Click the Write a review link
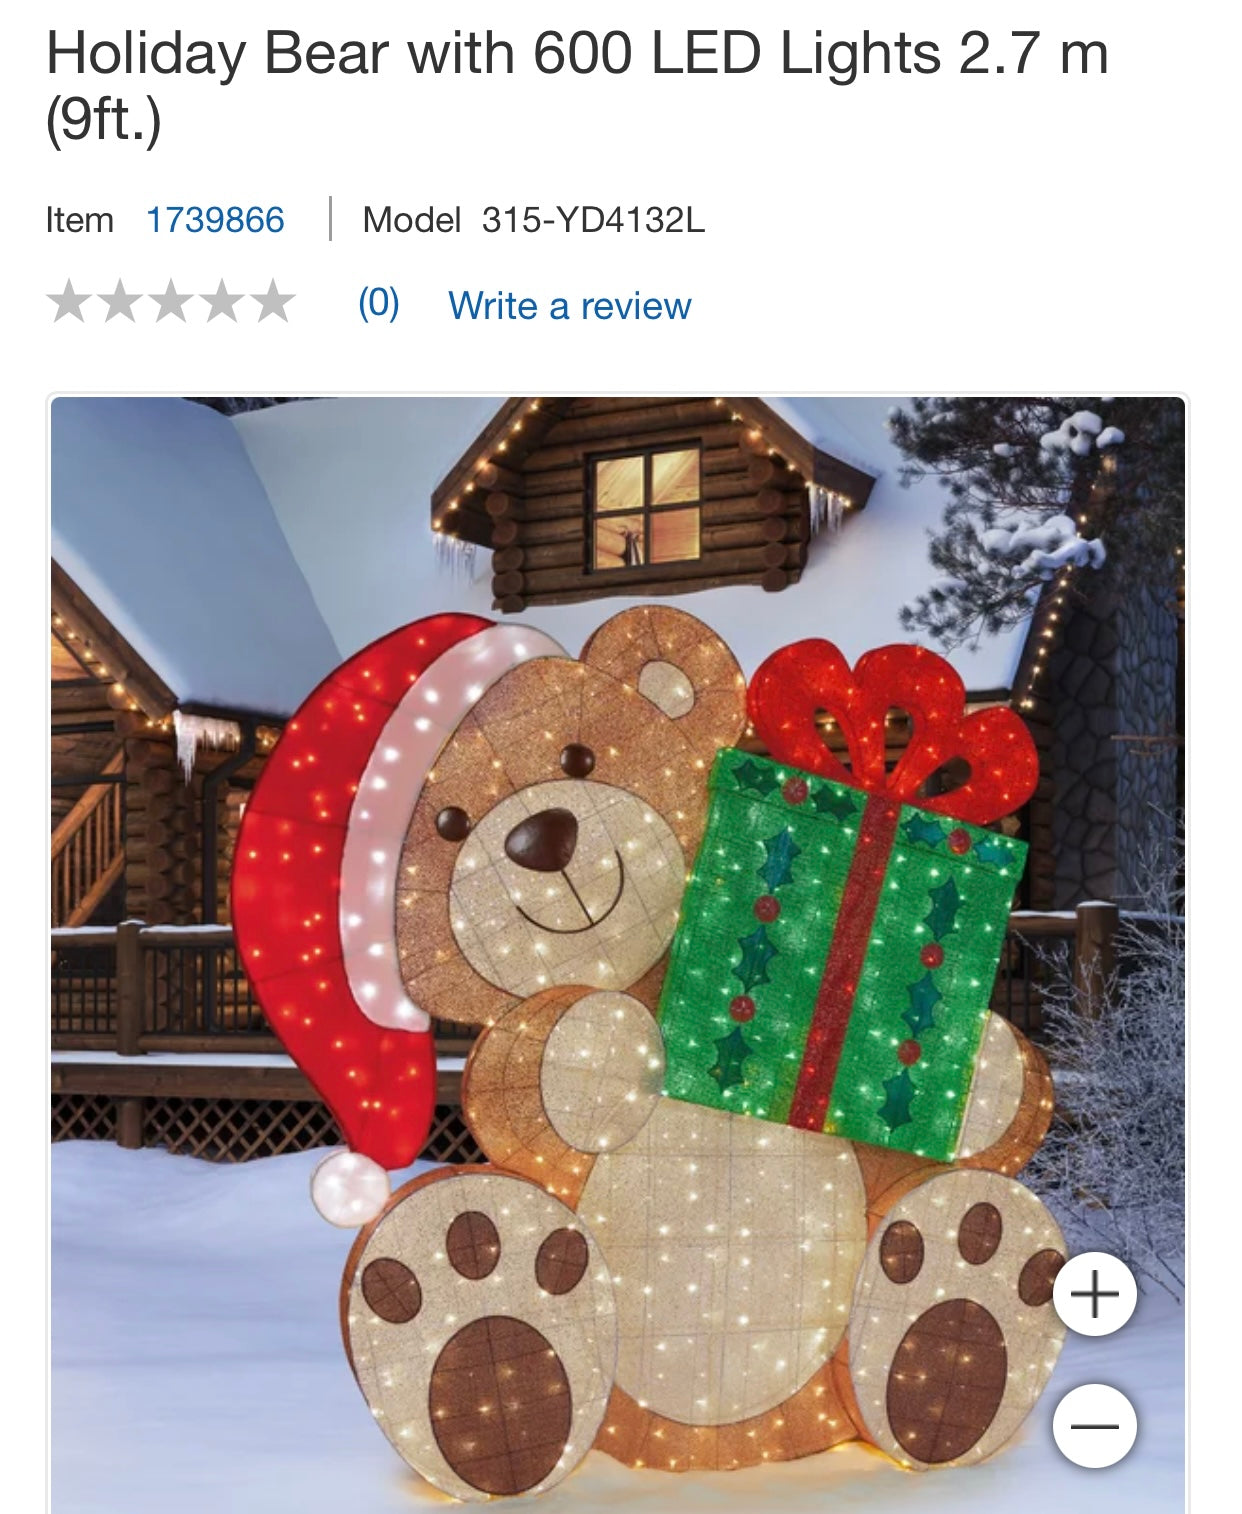1242x1514 pixels. pyautogui.click(x=569, y=305)
